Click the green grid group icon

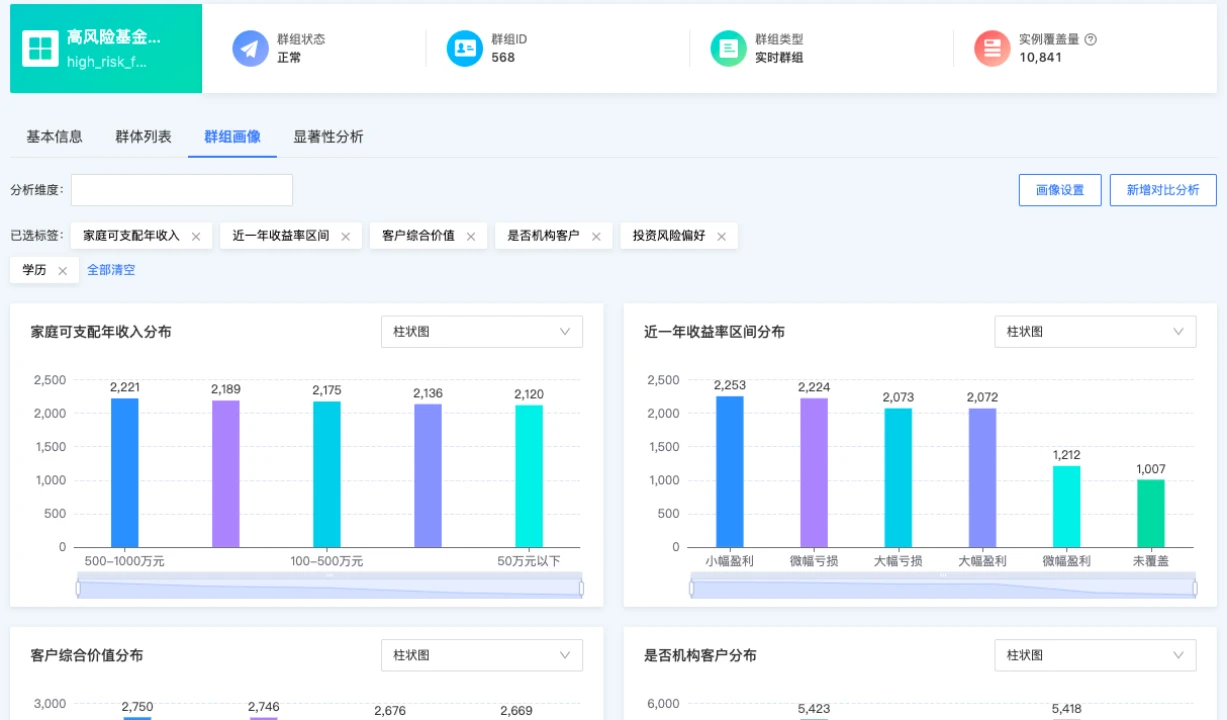click(42, 48)
